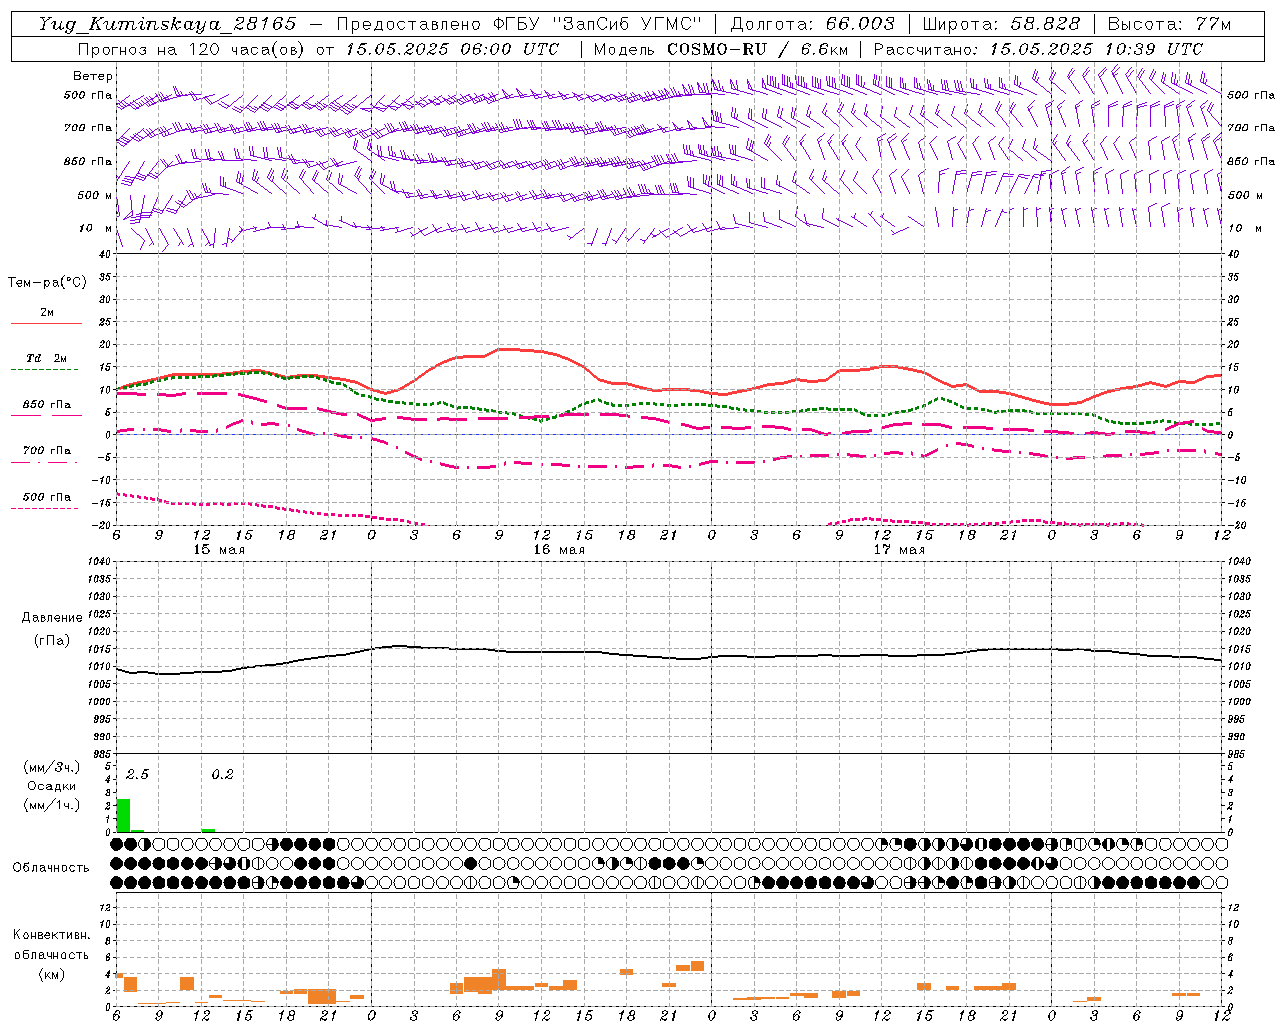Click the station title Yug_Kuminskaya_28165
1280x1024 pixels.
(167, 24)
